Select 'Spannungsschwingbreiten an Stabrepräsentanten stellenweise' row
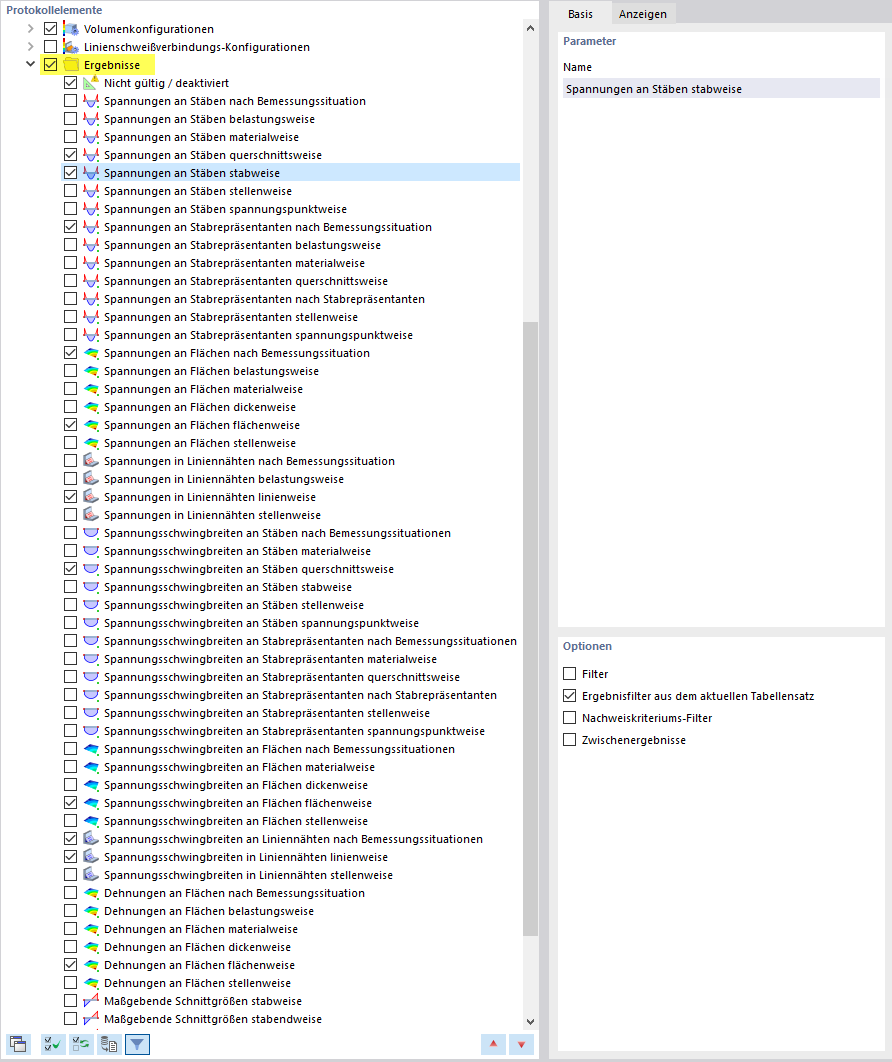This screenshot has width=892, height=1062. pyautogui.click(x=267, y=713)
